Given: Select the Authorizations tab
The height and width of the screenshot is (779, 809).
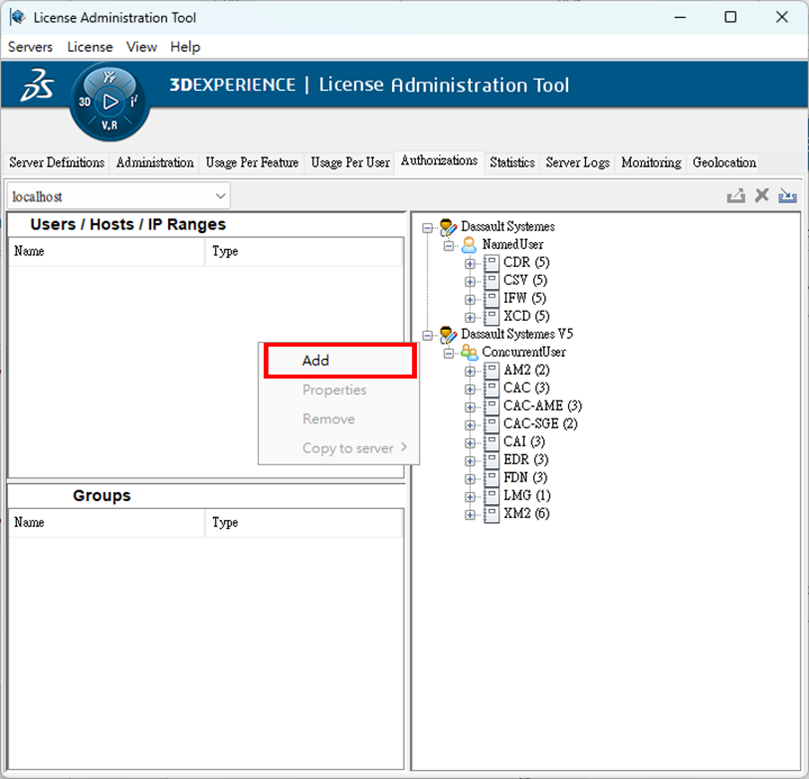Looking at the screenshot, I should [439, 161].
